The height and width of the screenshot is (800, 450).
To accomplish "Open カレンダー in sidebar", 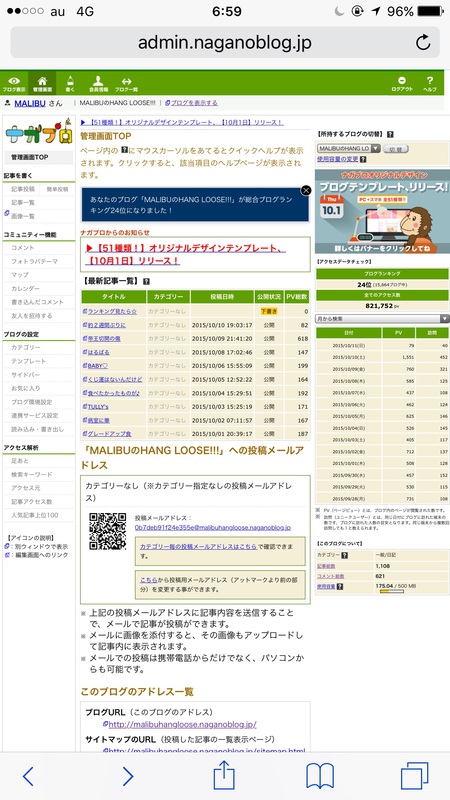I will [x=26, y=289].
